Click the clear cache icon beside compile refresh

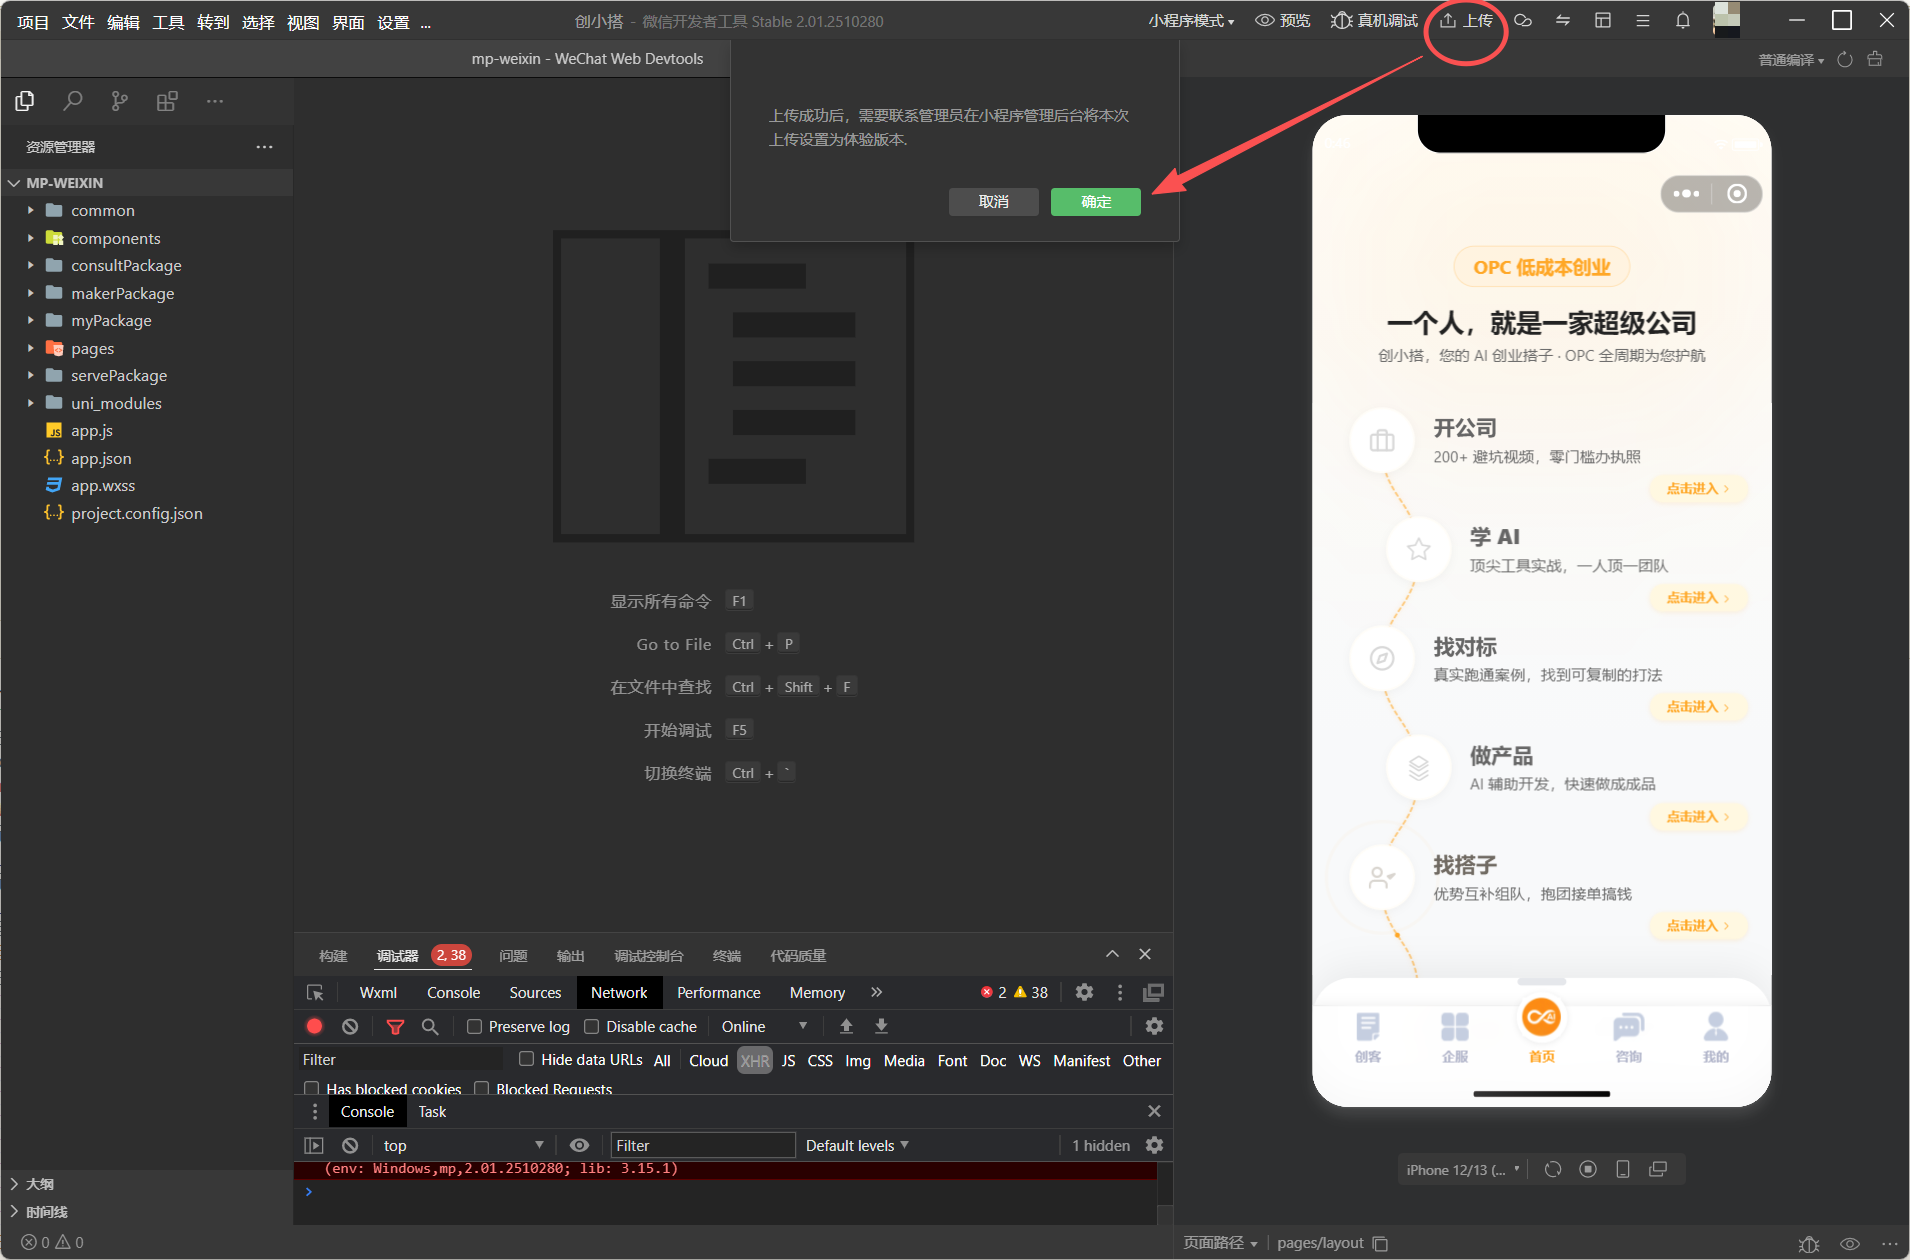1875,60
